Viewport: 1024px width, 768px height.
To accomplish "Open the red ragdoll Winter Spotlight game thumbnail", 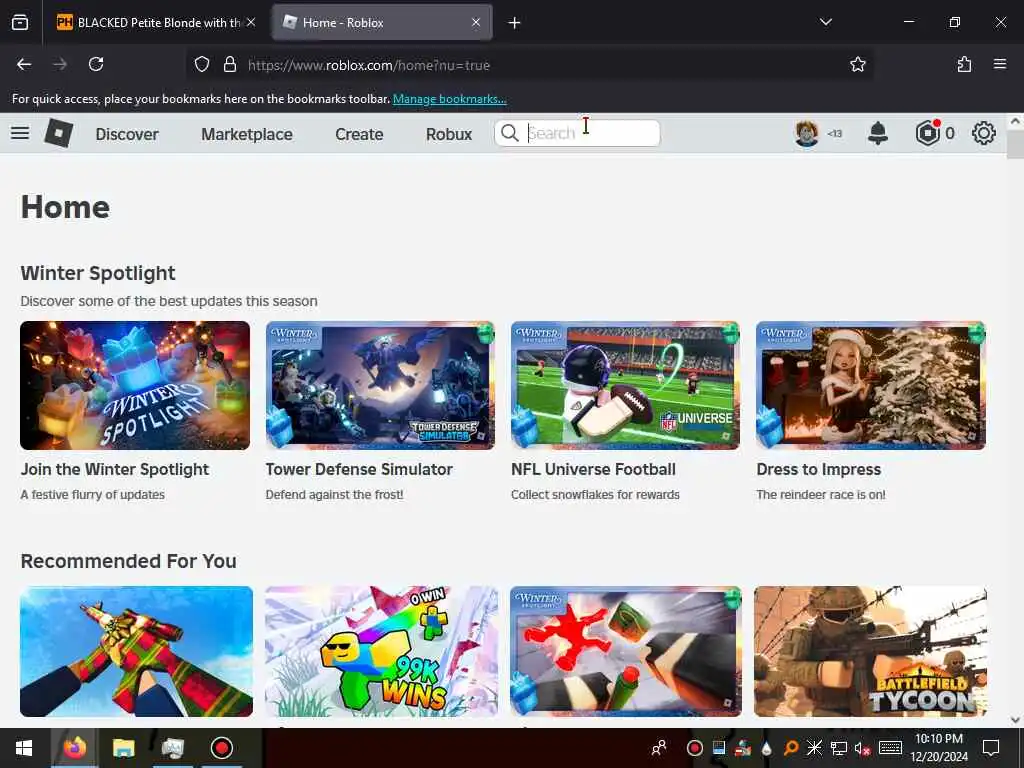I will [626, 651].
